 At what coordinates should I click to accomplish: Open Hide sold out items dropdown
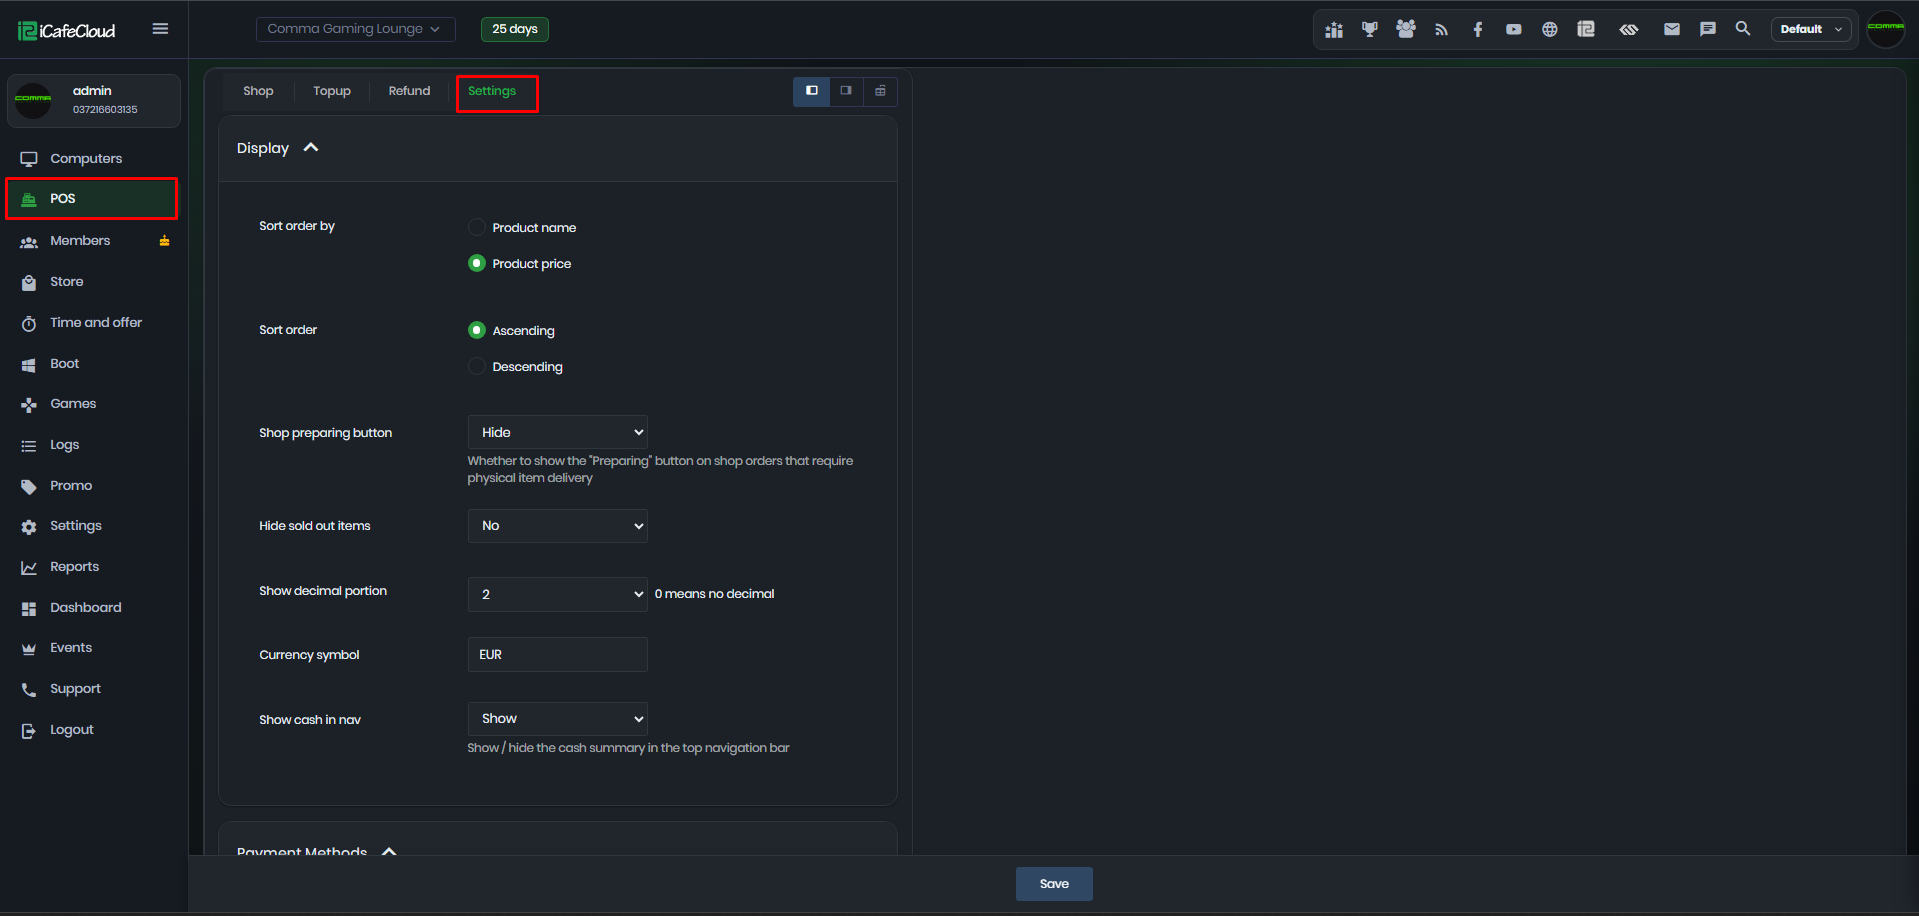557,525
